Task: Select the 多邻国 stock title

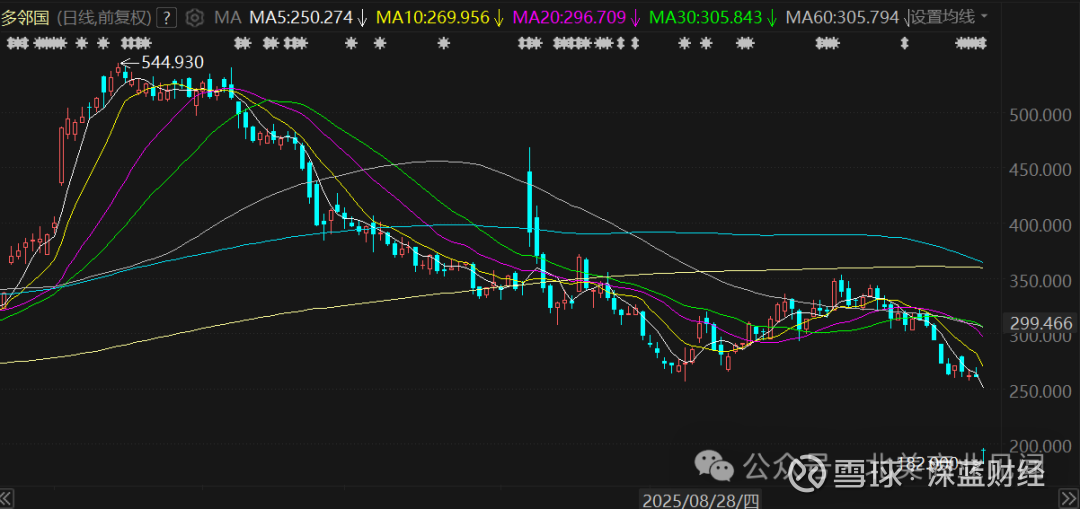Action: click(x=25, y=17)
